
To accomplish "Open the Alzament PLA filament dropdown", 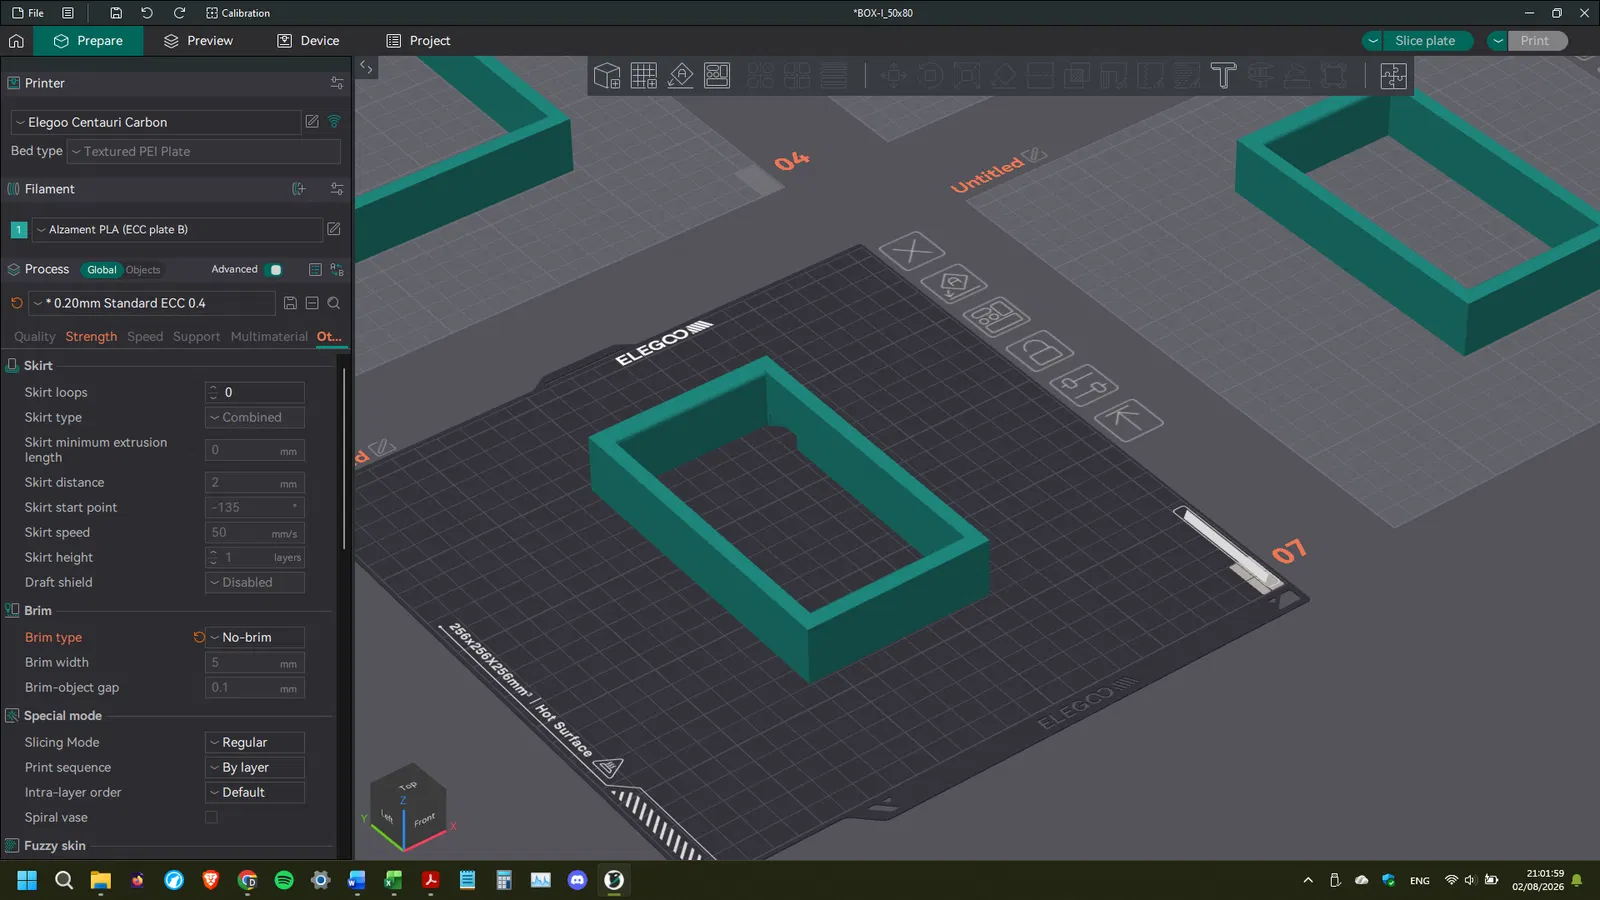I will 178,230.
